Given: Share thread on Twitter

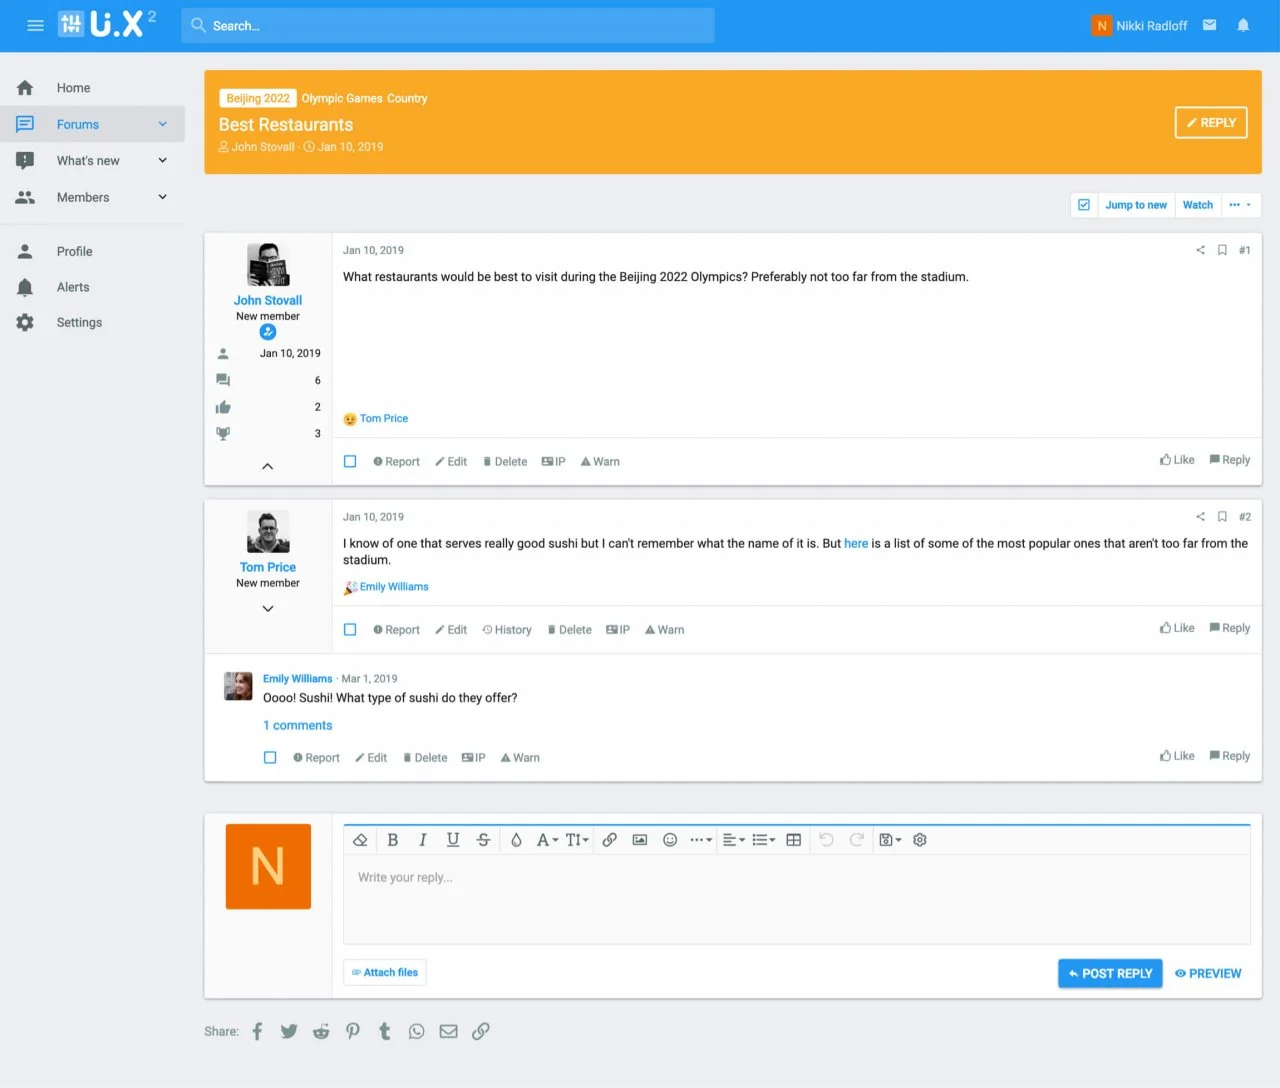Looking at the screenshot, I should tap(289, 1032).
